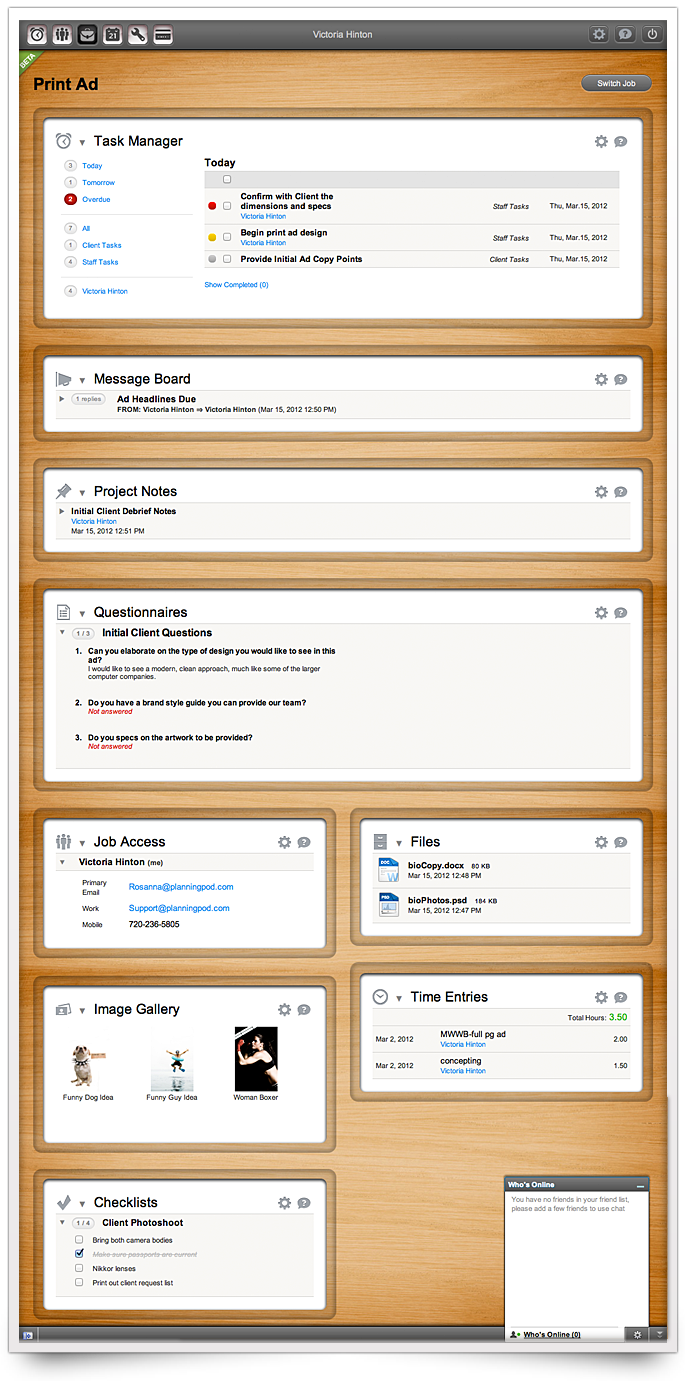Select the Staff Tasks filter

[x=100, y=263]
